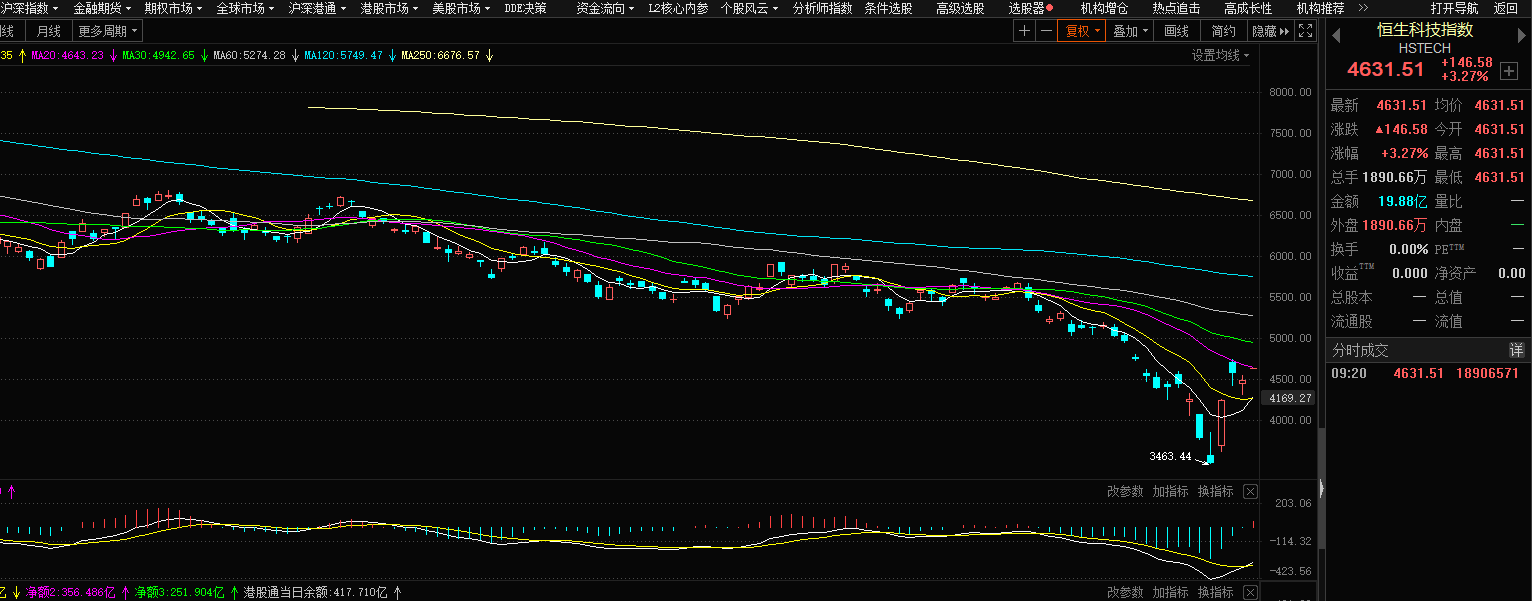Click MA250:6676.57 label text

coord(440,55)
